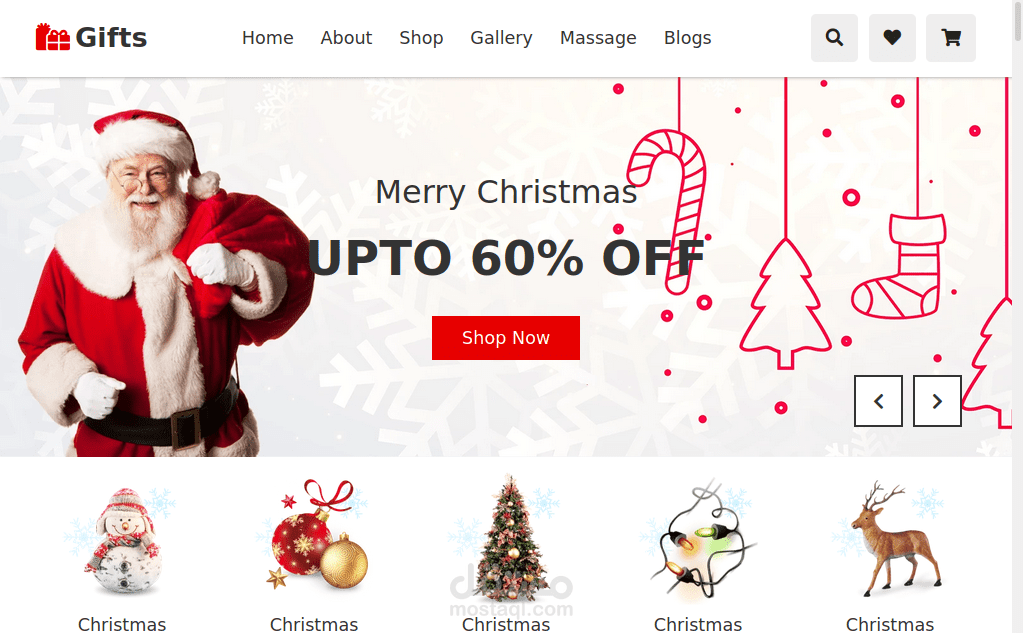
Task: Open the Home menu item
Action: click(267, 38)
